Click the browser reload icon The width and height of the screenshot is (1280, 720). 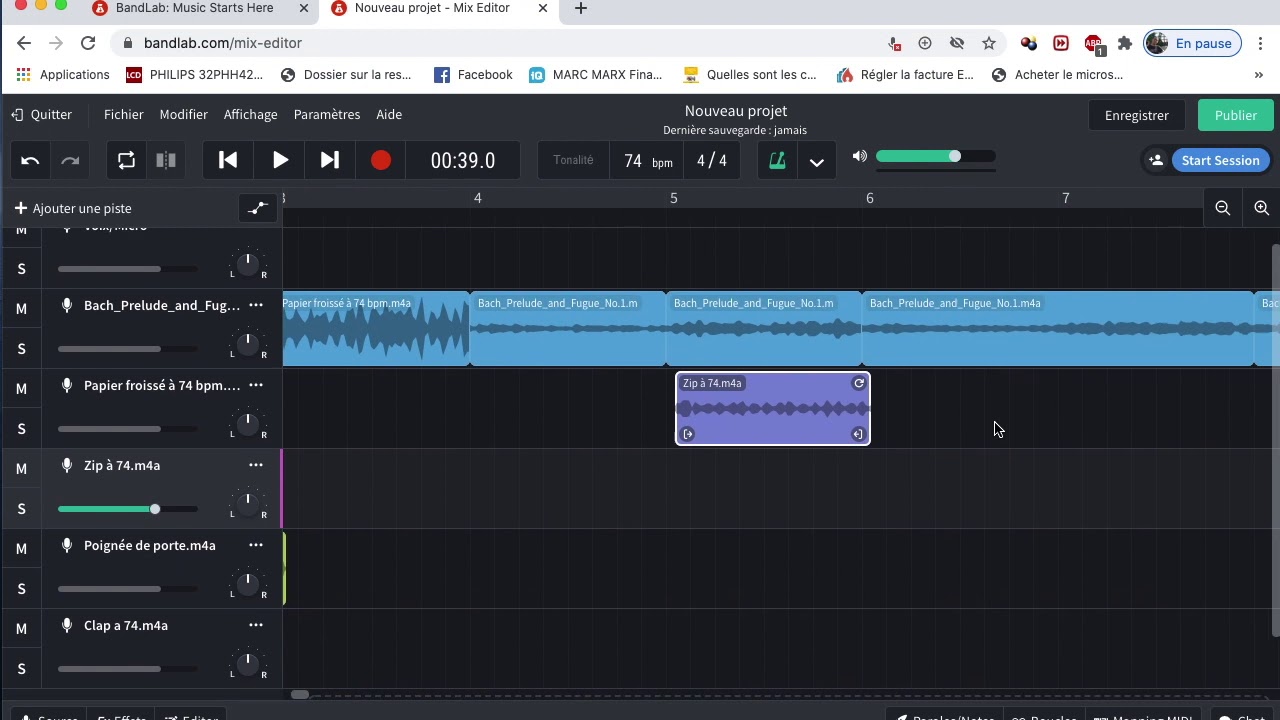click(x=88, y=43)
